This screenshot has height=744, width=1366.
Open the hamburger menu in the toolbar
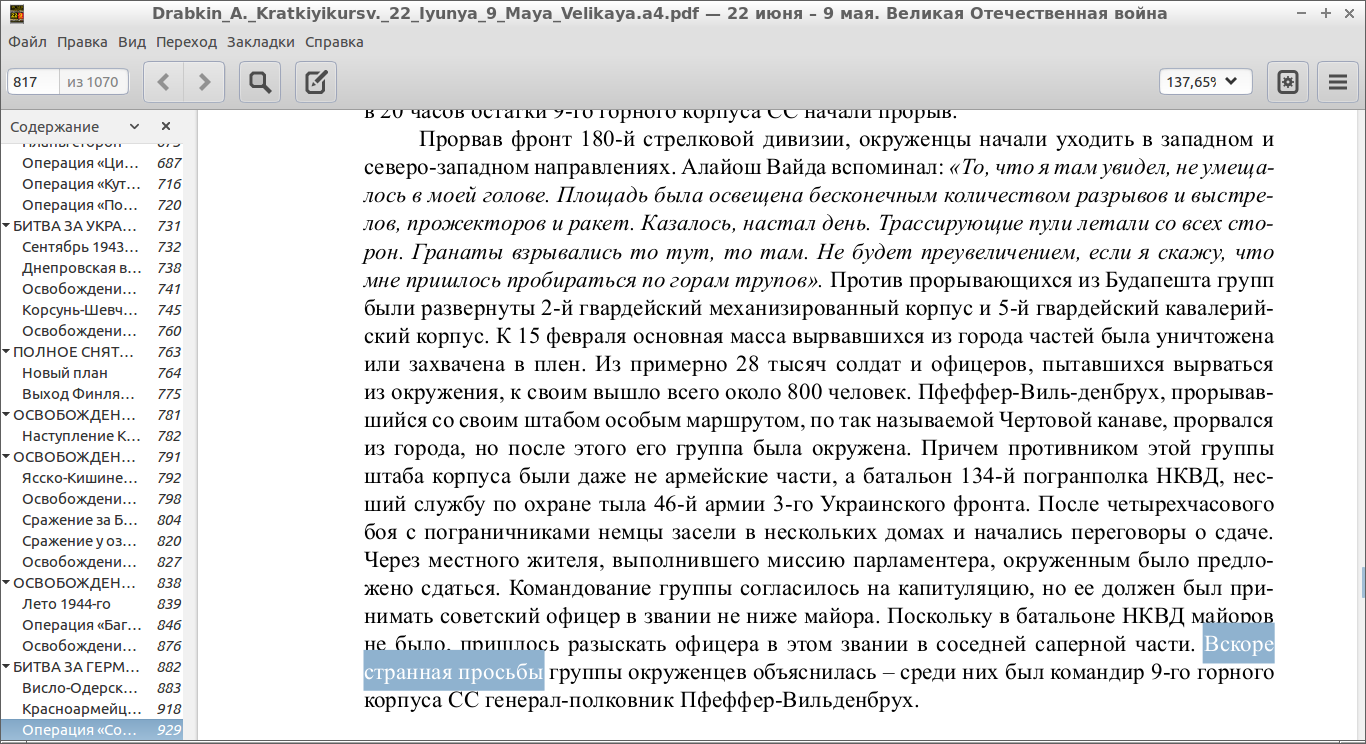[1338, 82]
